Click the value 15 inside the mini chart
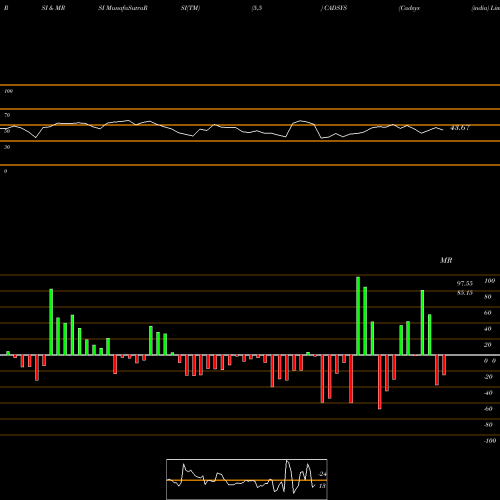500x500 pixels. point(322,486)
